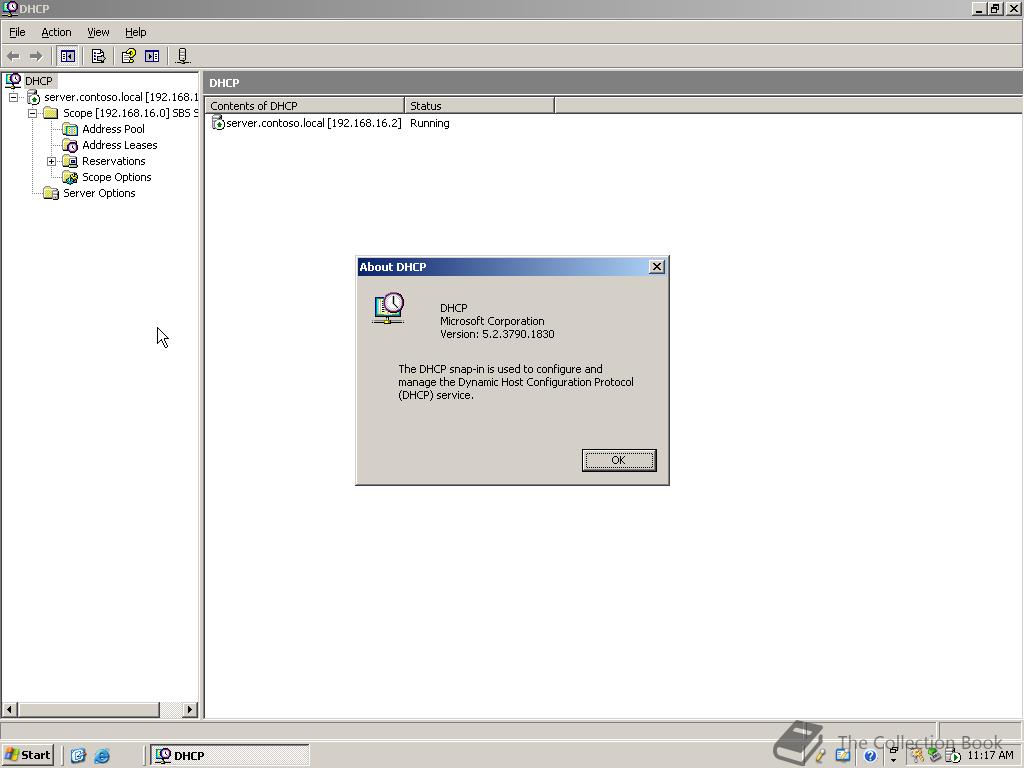Click the 11:17 AM system clock
Viewport: 1024px width, 768px height.
pos(990,756)
